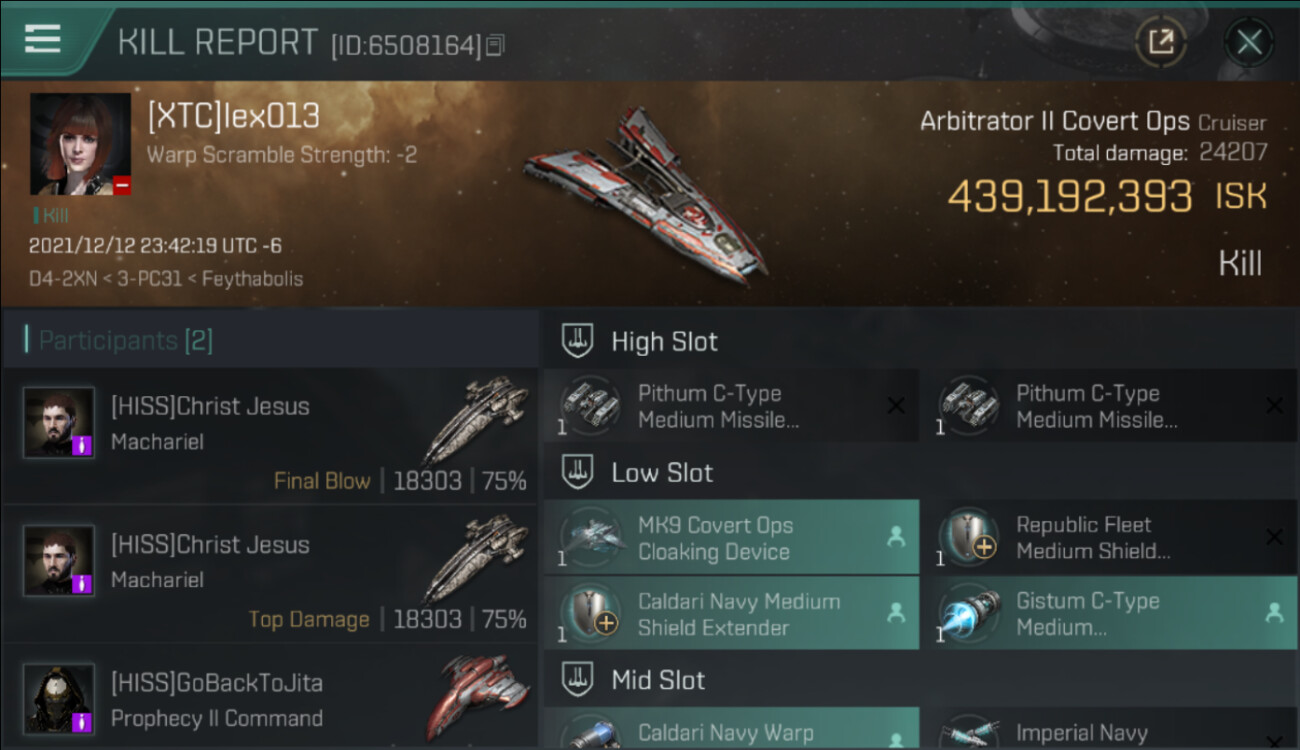Select the Participants [2] tab
Screen dimensions: 1300x750
click(125, 341)
